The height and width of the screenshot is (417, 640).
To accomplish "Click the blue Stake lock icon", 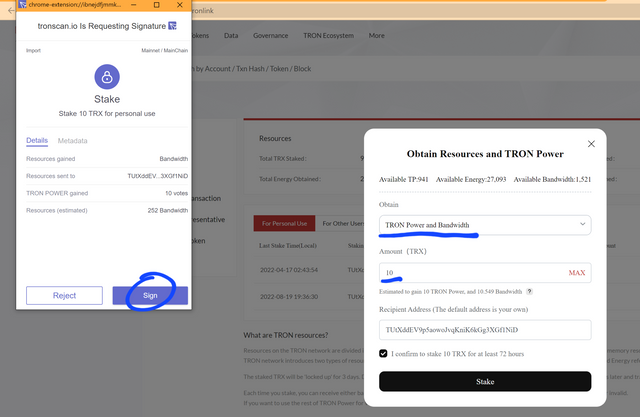I will pyautogui.click(x=107, y=77).
